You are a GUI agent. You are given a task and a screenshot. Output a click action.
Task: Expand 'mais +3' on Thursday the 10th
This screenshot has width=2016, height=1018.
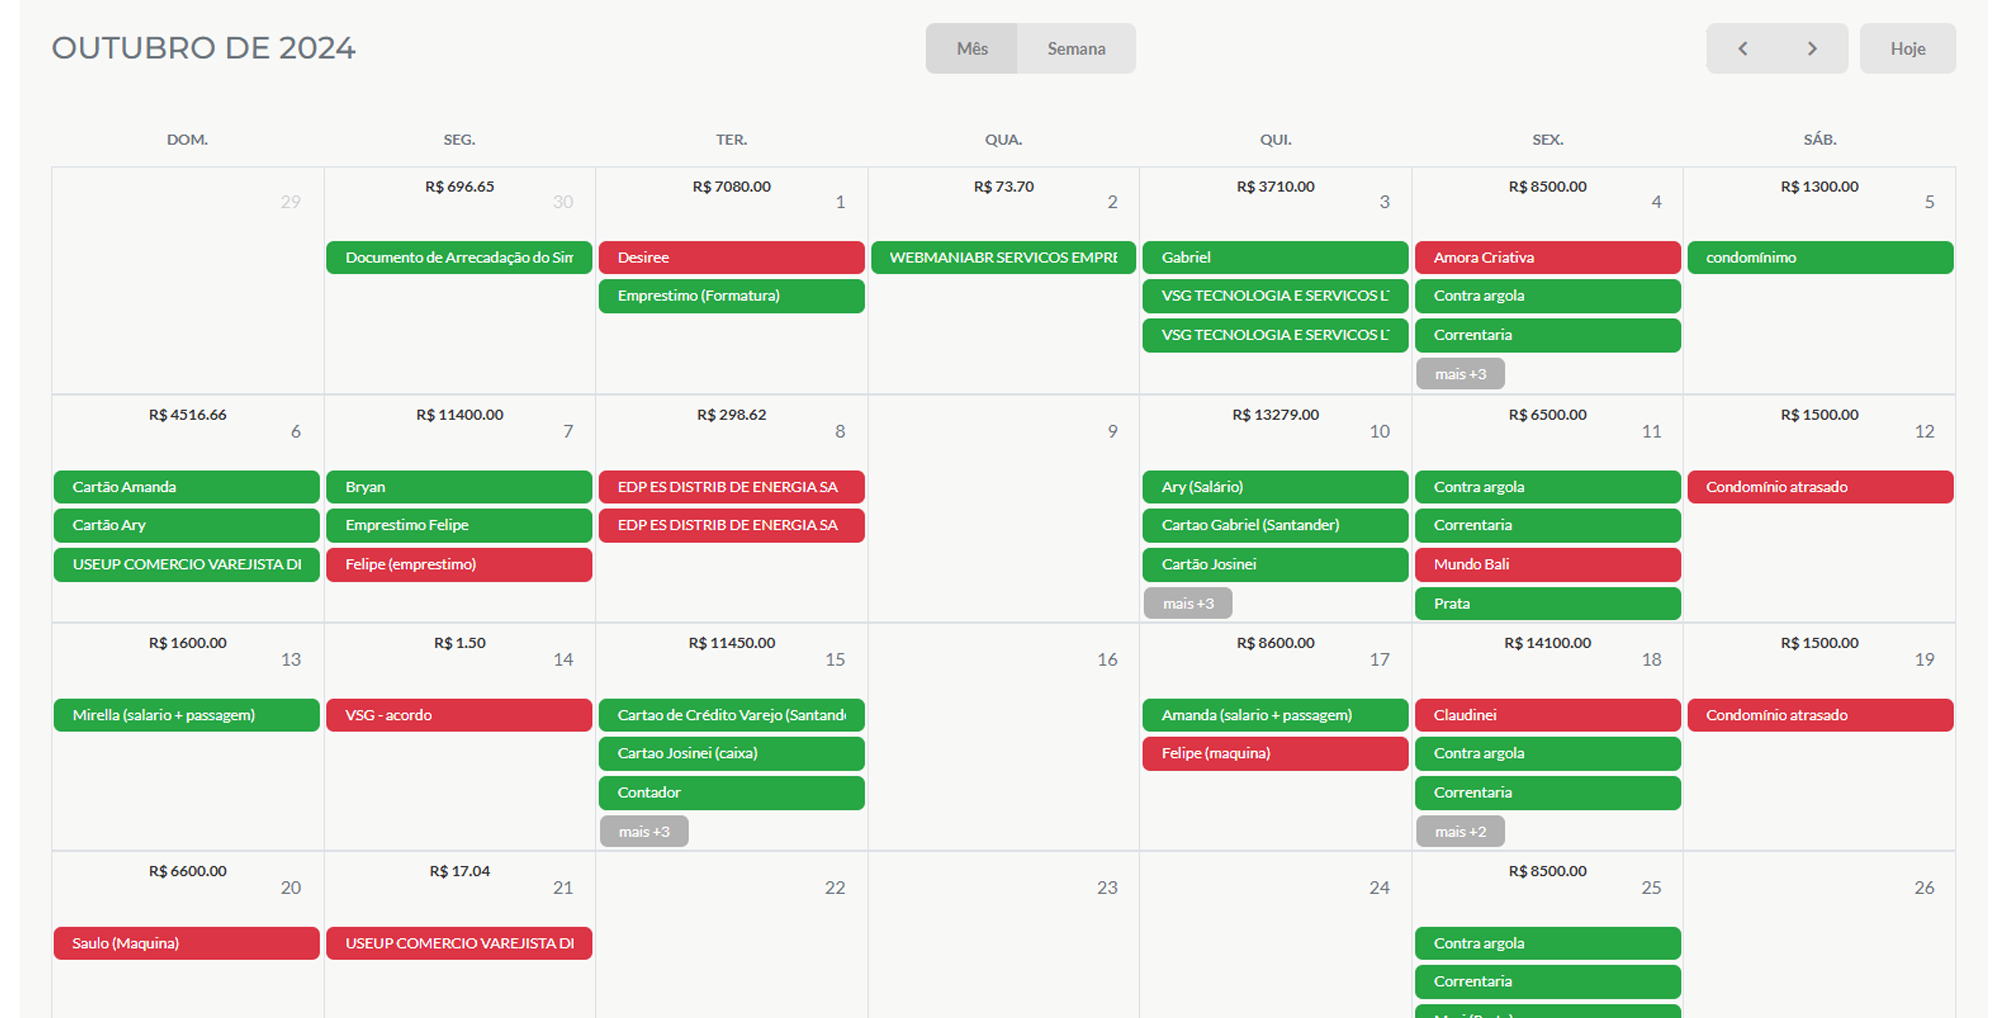pos(1187,603)
